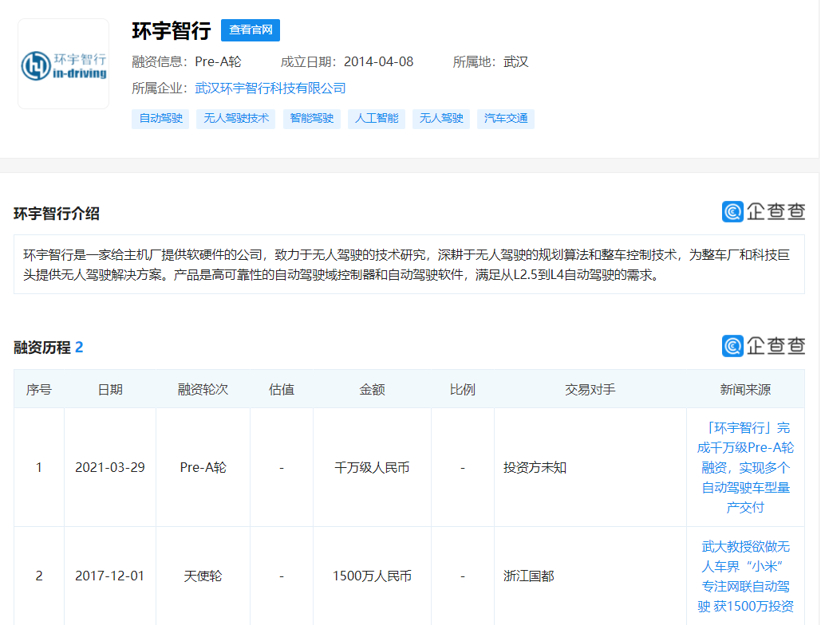
Task: Select the 自动驾驶 tag
Action: coord(161,118)
